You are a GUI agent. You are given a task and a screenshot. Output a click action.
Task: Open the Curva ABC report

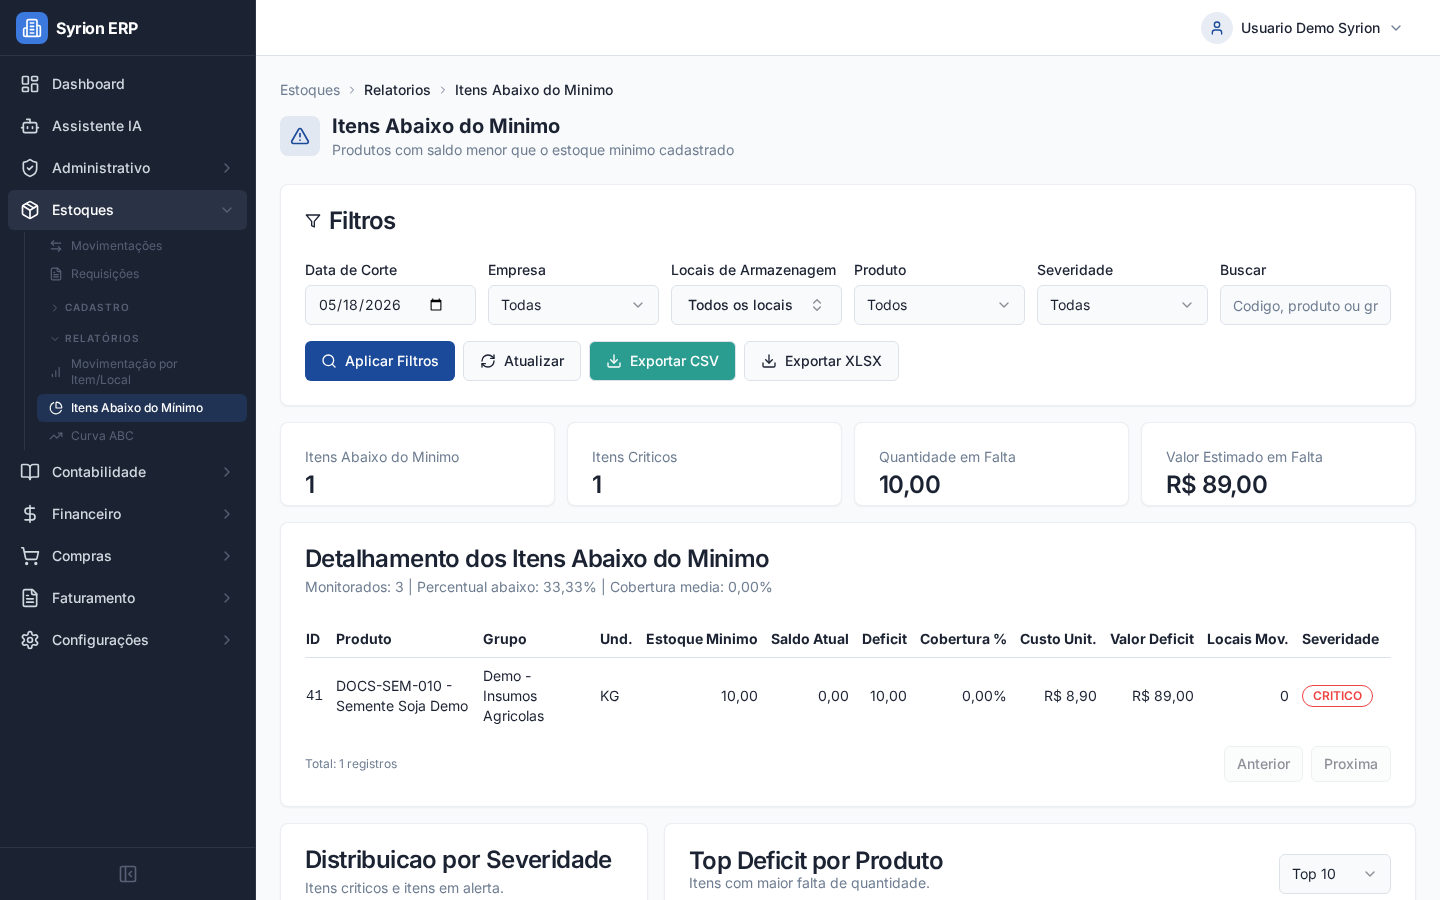(x=142, y=436)
